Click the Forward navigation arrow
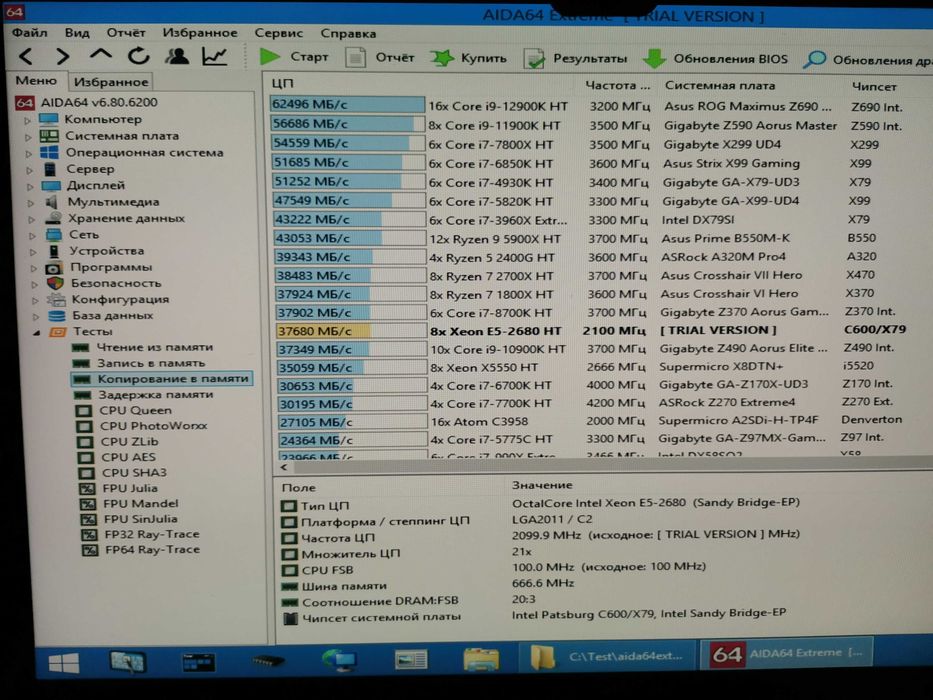The image size is (933, 700). (x=63, y=57)
